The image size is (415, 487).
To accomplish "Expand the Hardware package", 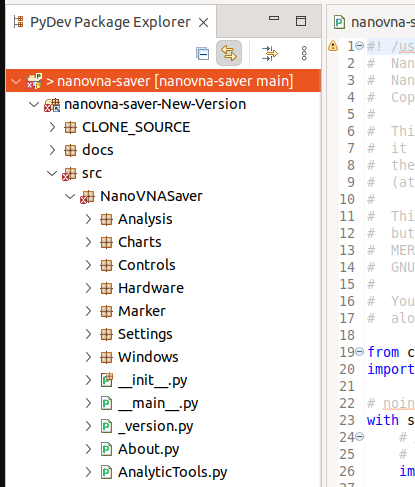I will pos(88,288).
